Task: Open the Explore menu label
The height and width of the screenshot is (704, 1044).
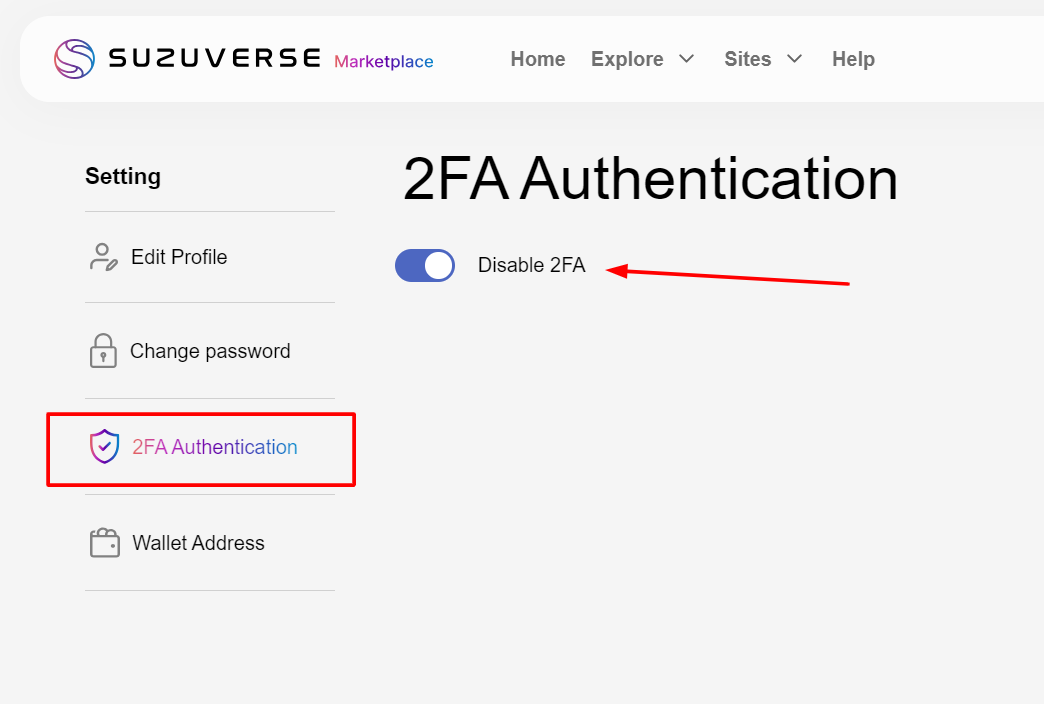Action: [627, 59]
